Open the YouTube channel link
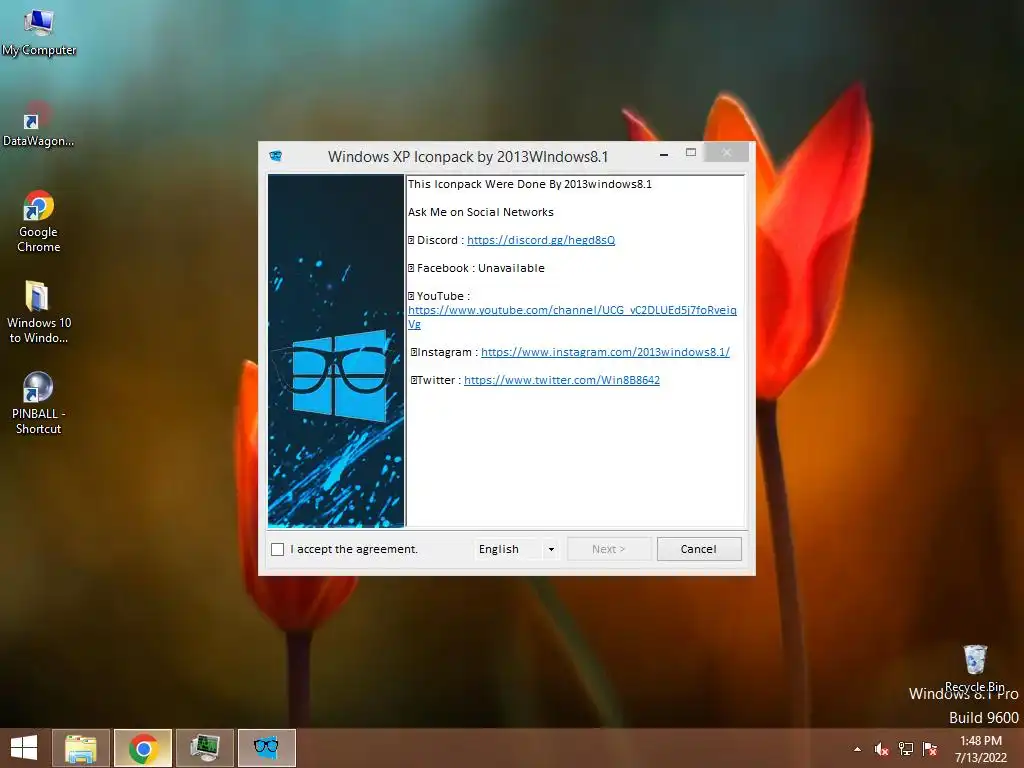The image size is (1024, 768). (572, 317)
